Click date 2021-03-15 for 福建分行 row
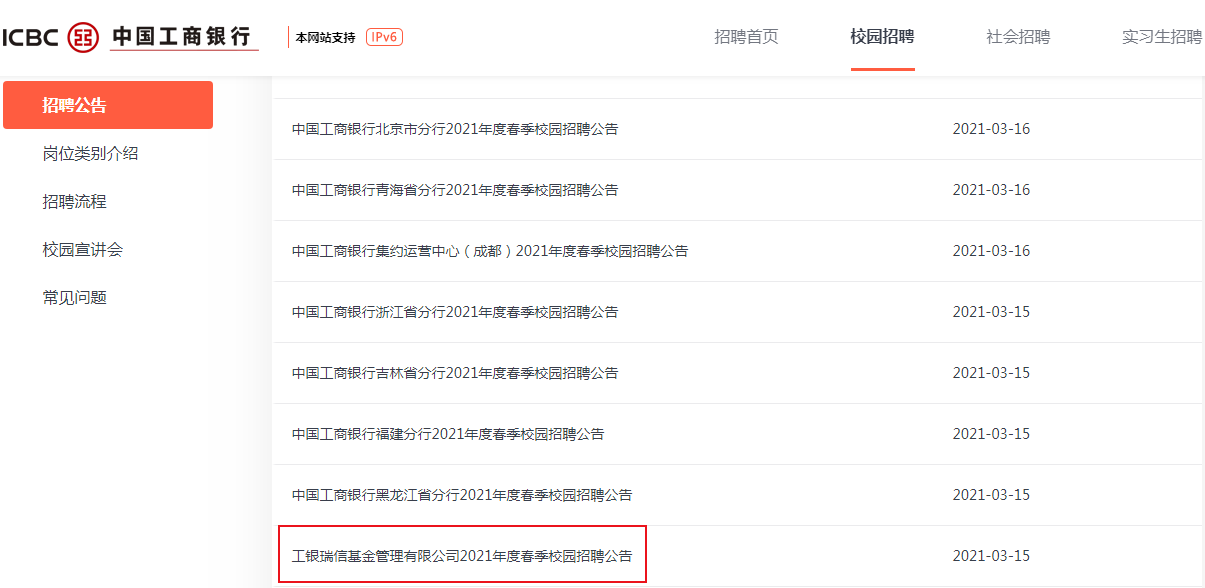This screenshot has height=588, width=1205. click(991, 434)
